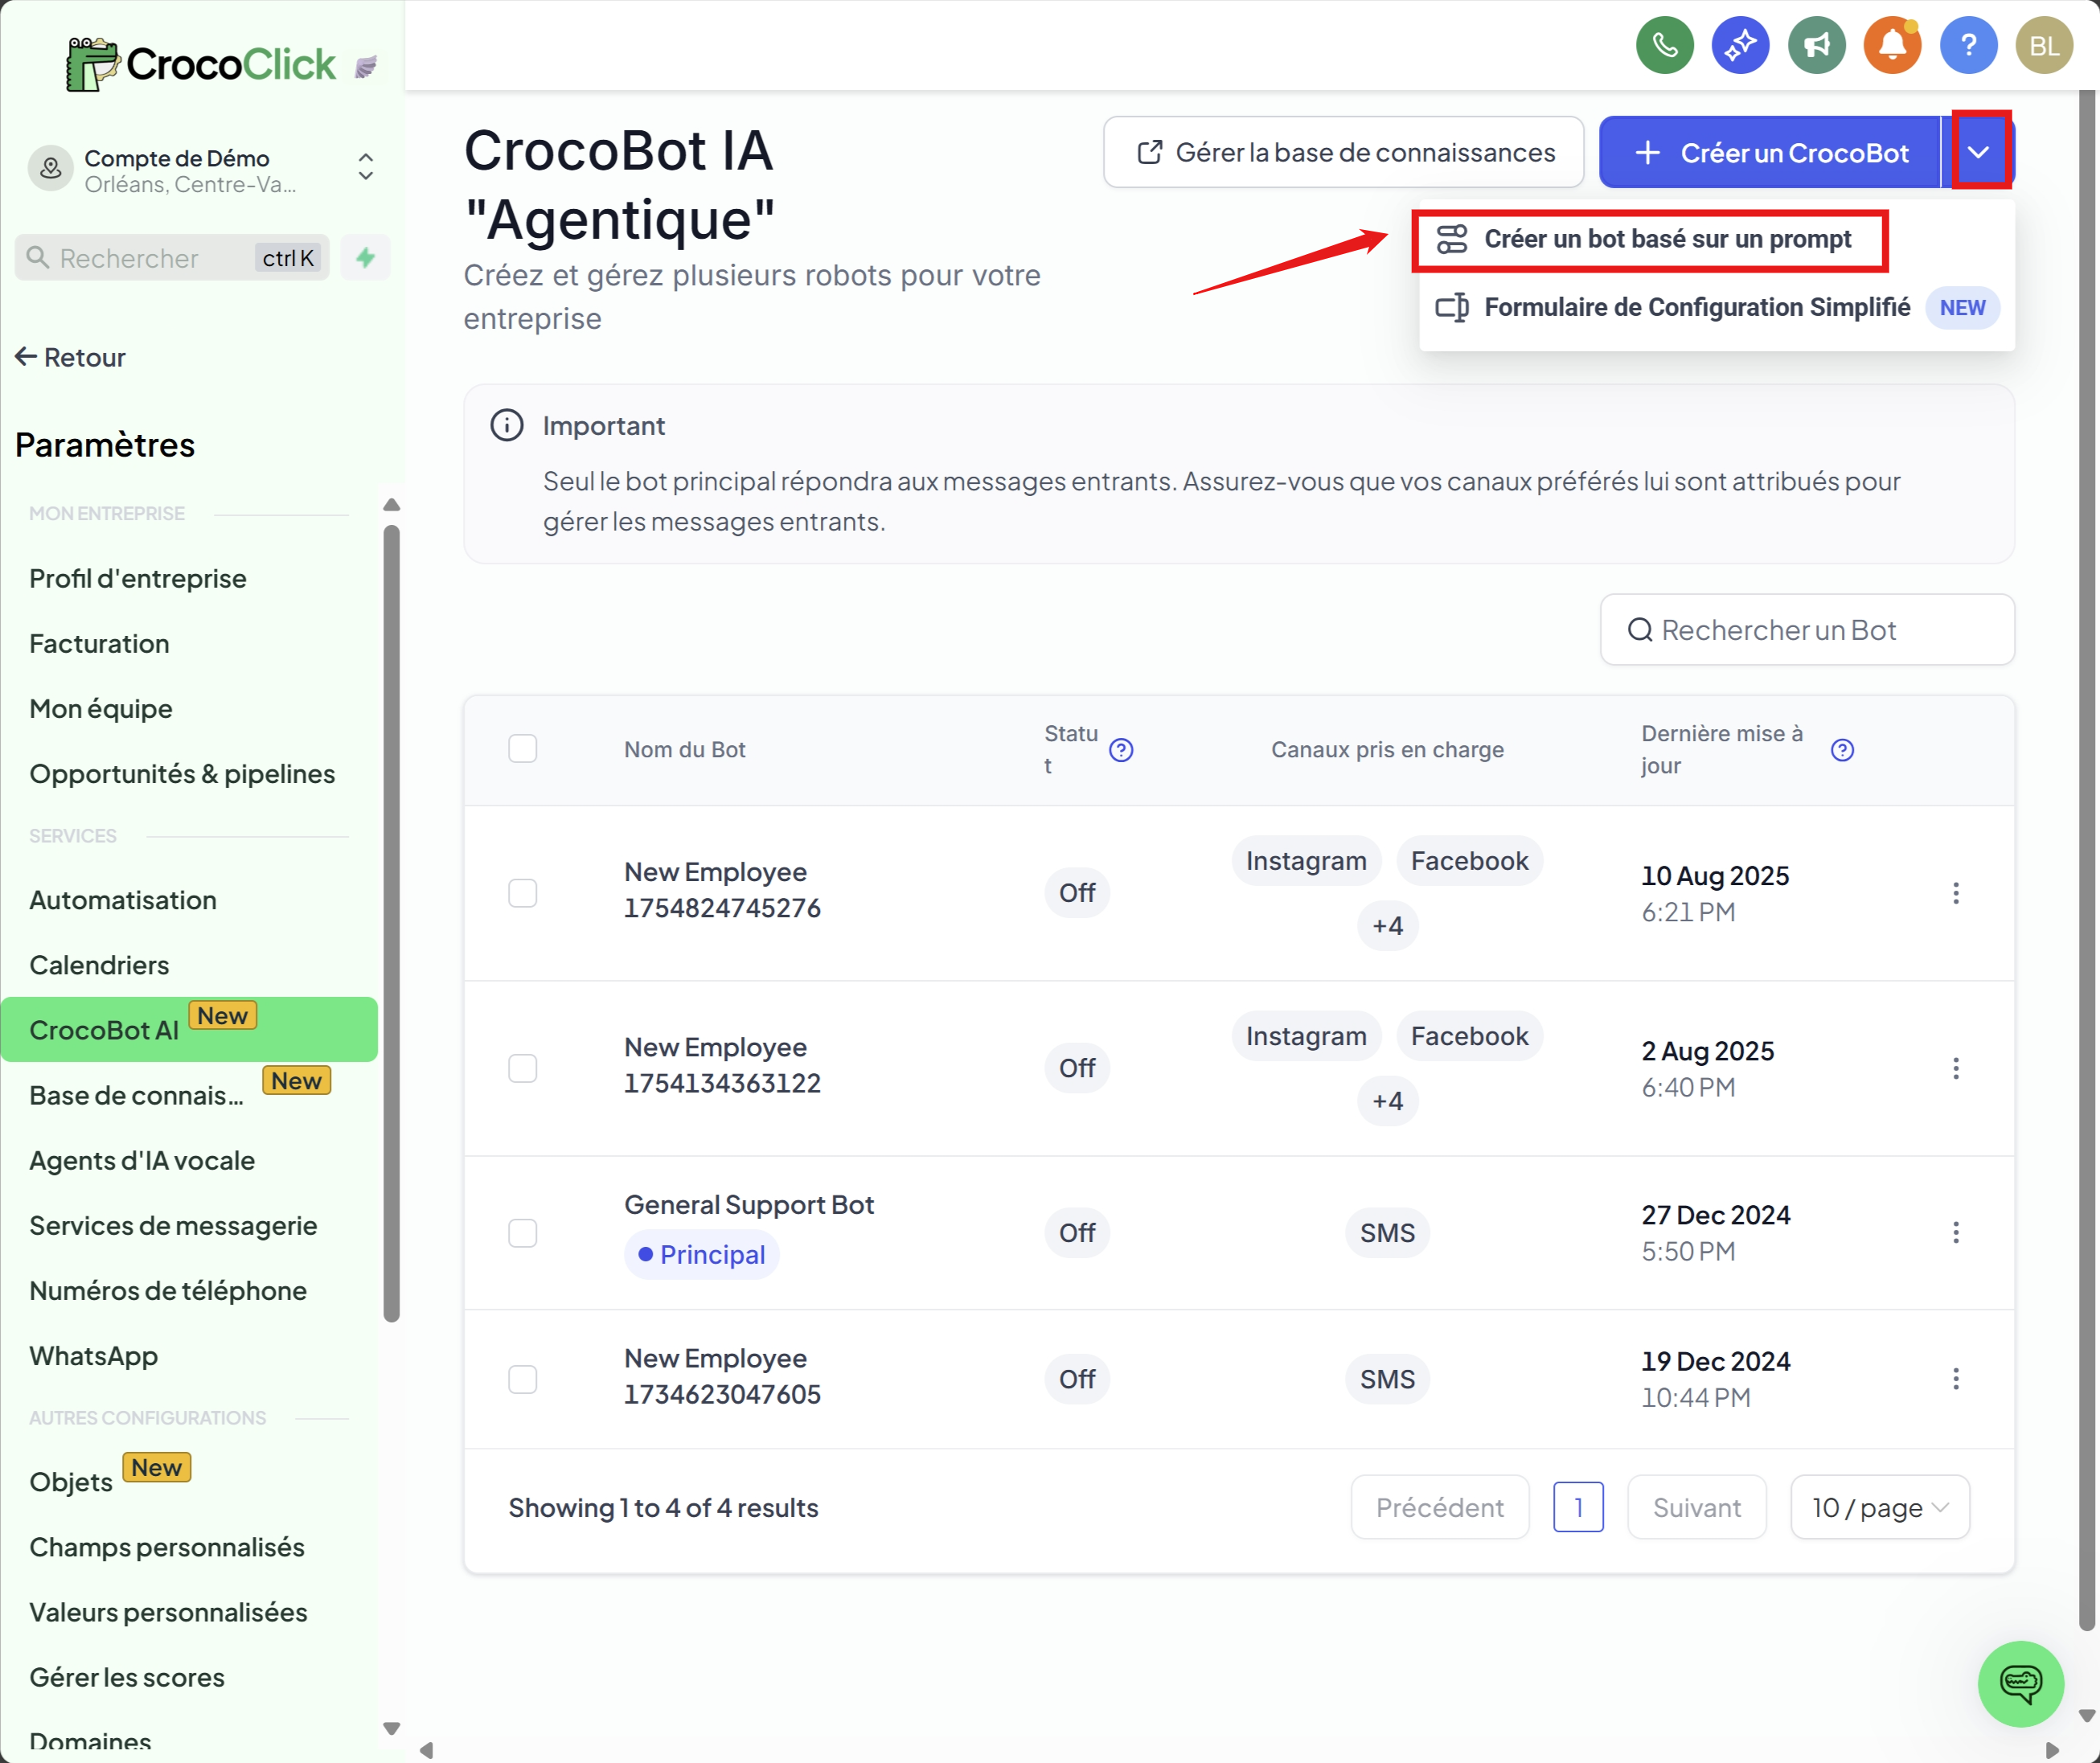2100x1763 pixels.
Task: Click the Compte de Démo account avatar icon
Action: point(50,169)
